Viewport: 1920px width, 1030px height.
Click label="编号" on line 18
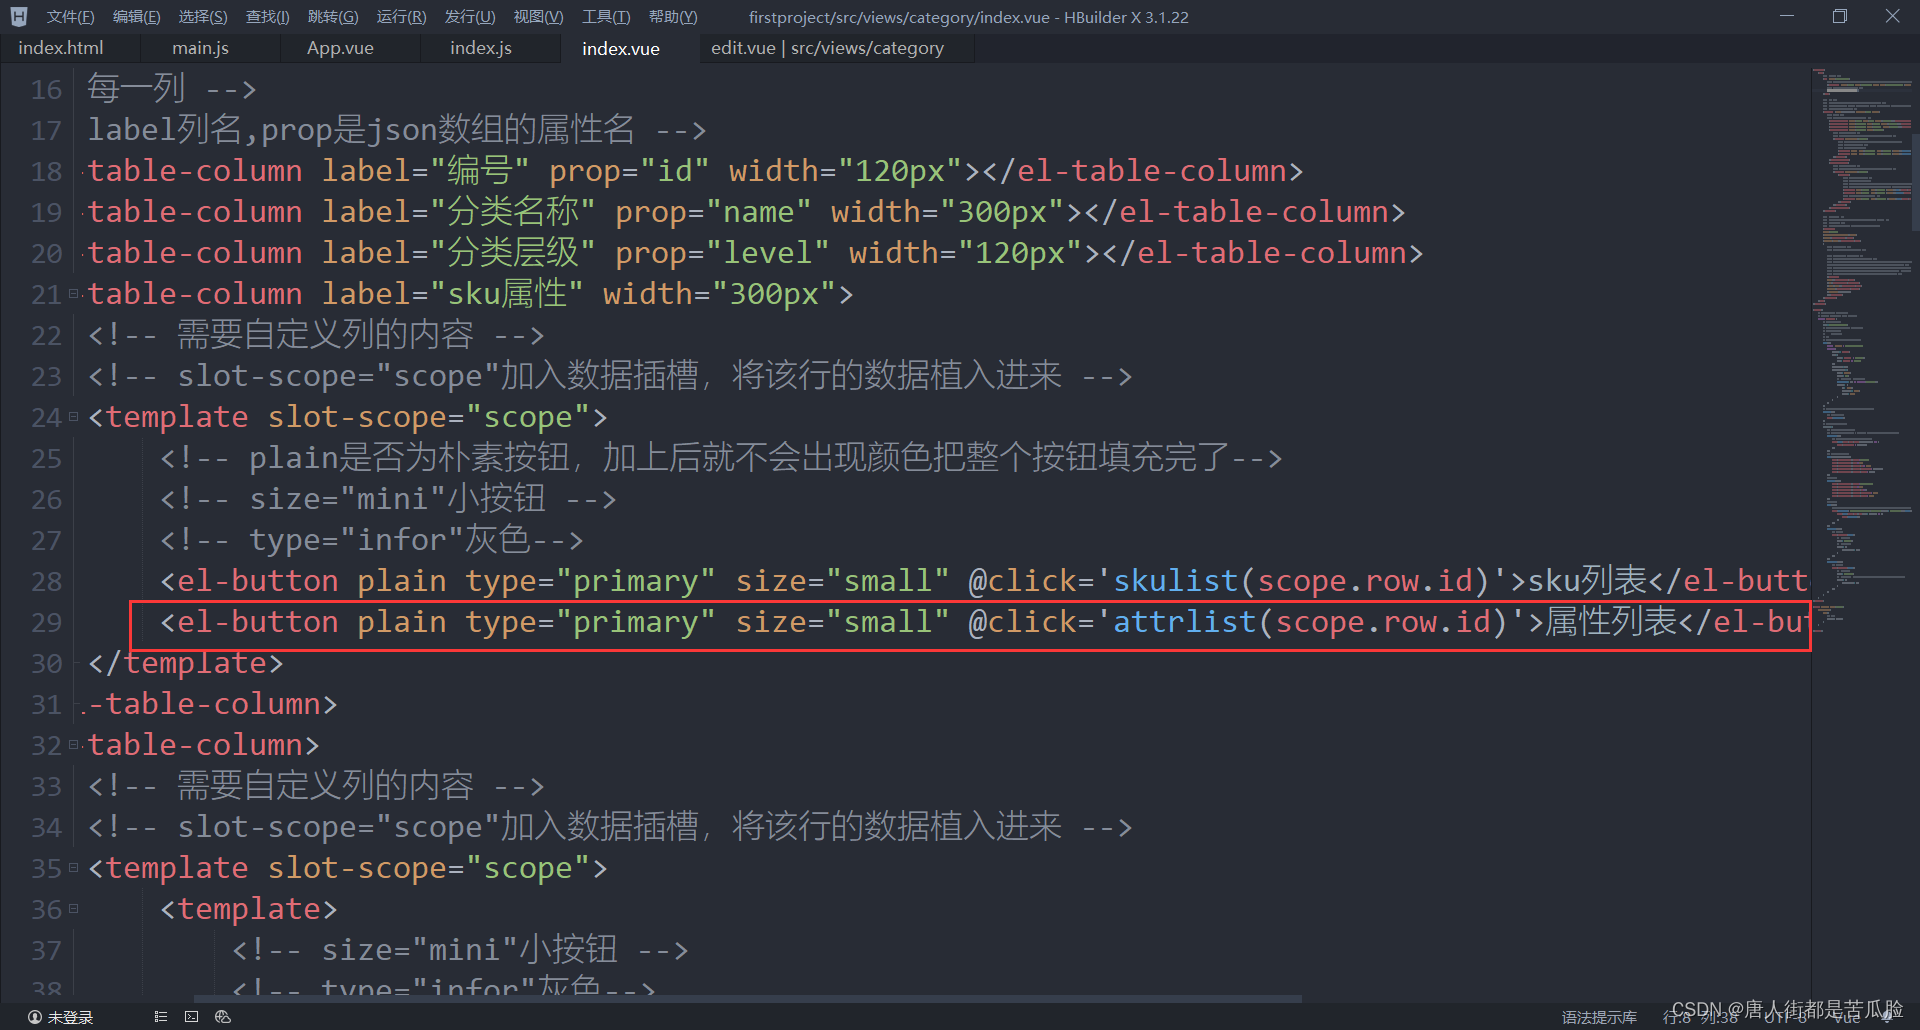pos(425,171)
